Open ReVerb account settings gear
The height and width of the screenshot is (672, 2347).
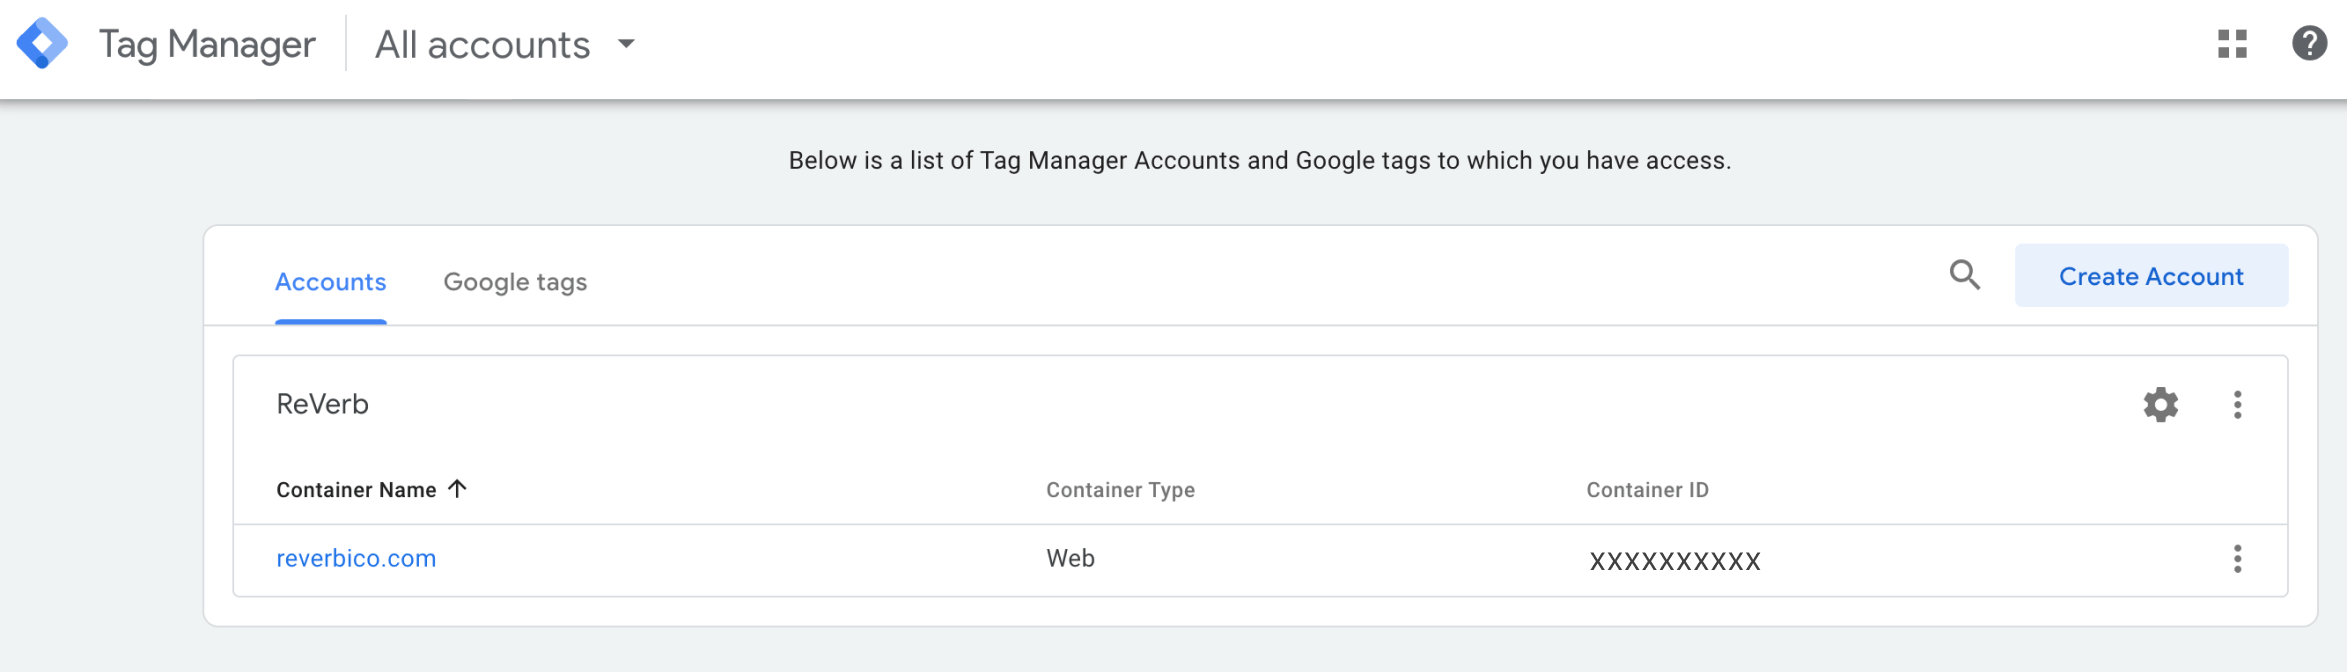[2160, 405]
